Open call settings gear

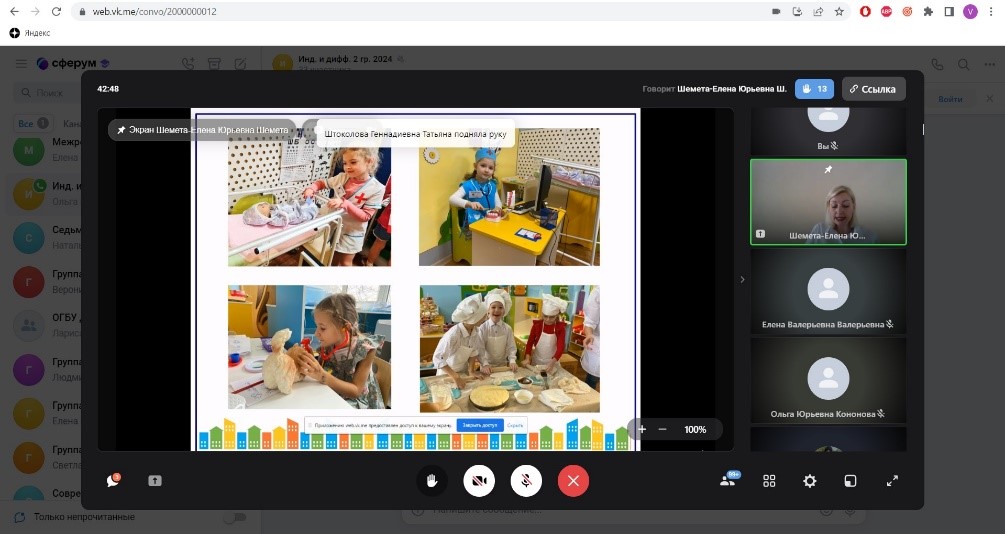click(x=810, y=481)
